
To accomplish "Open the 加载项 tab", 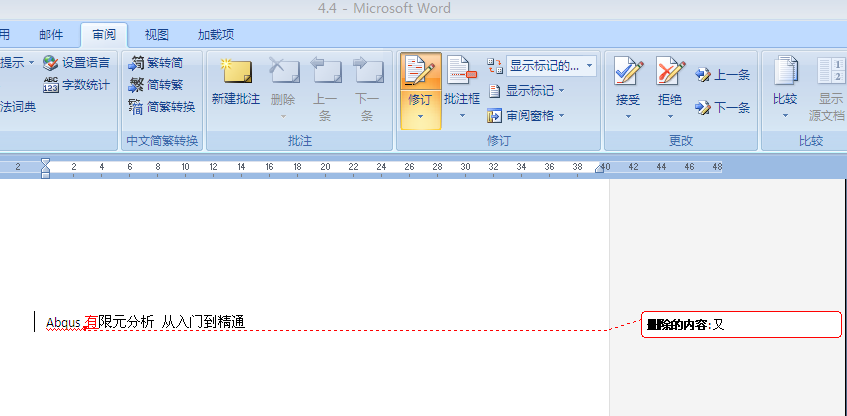I will coord(216,35).
